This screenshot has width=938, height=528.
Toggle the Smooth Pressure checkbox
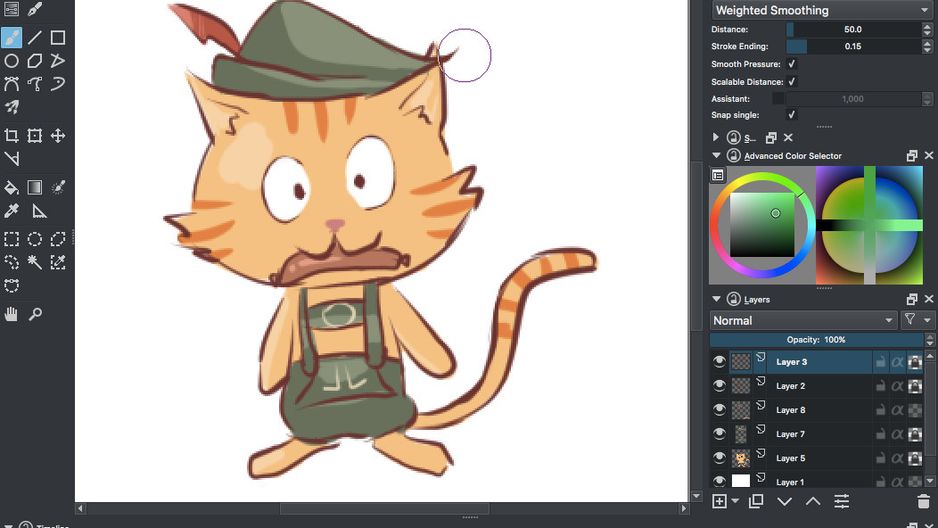tap(791, 64)
